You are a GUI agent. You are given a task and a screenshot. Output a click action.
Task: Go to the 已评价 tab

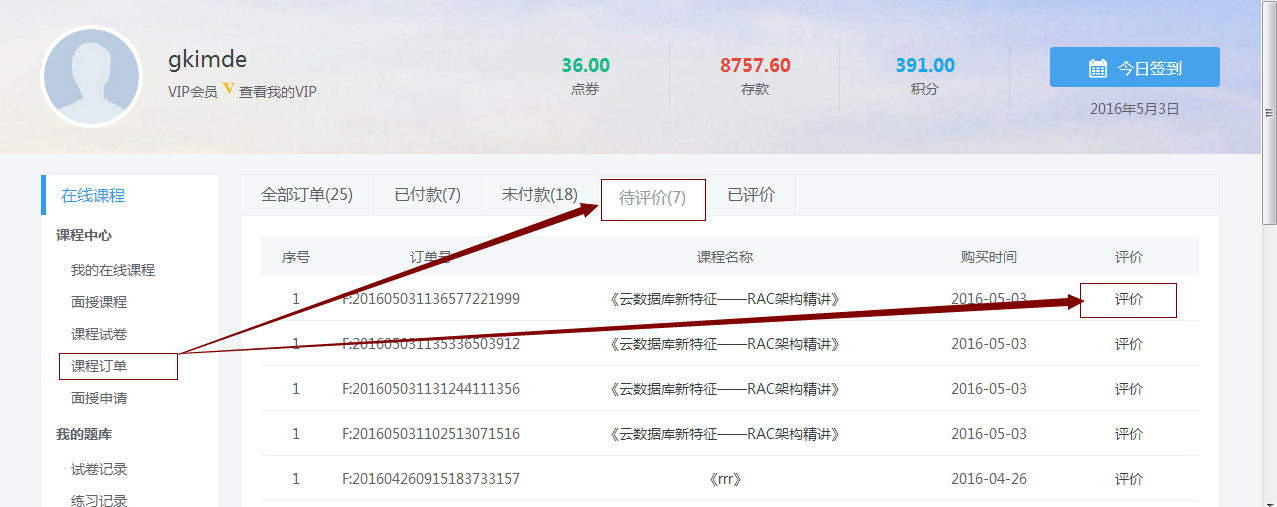click(x=750, y=195)
